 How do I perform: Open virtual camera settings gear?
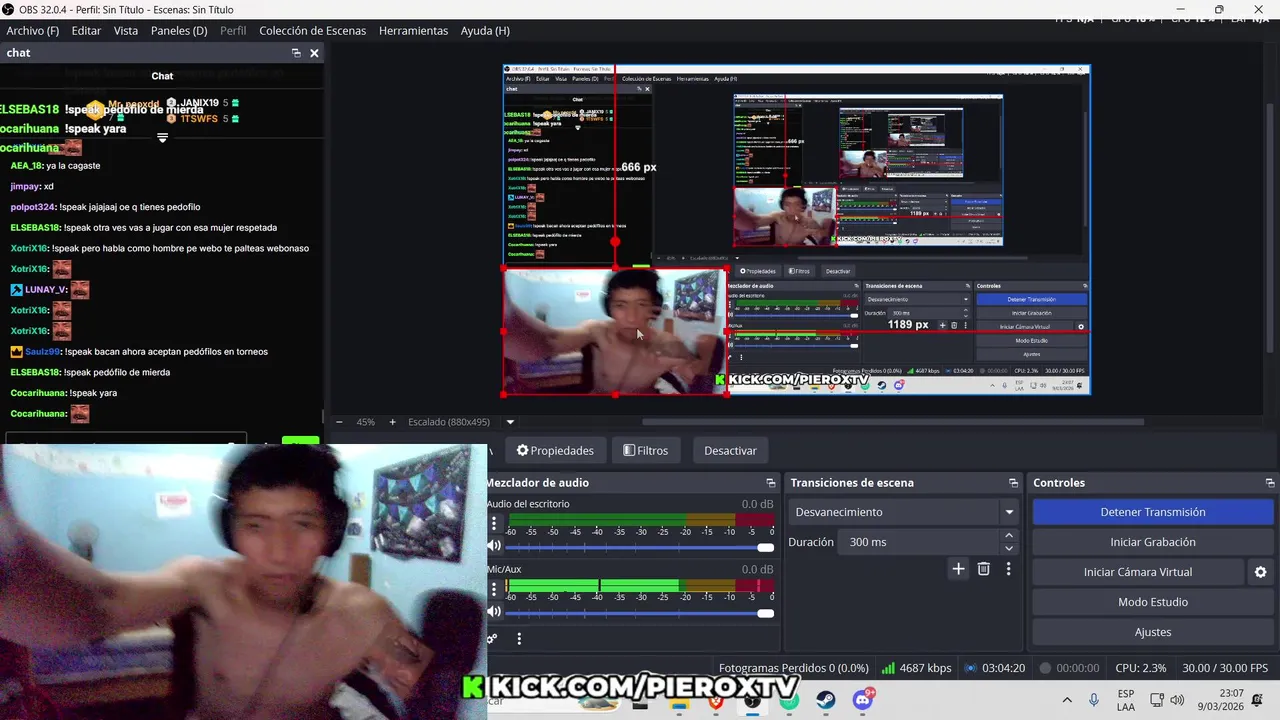tap(1260, 572)
